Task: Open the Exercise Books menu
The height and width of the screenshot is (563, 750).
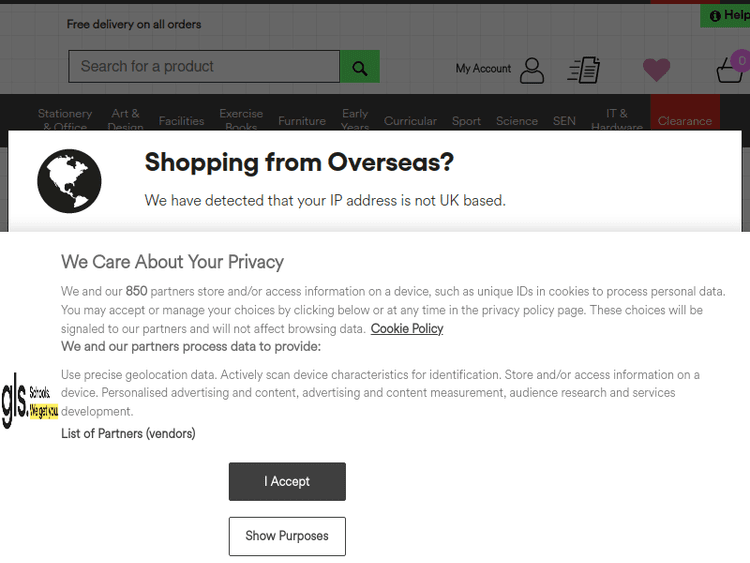Action: pos(241,120)
